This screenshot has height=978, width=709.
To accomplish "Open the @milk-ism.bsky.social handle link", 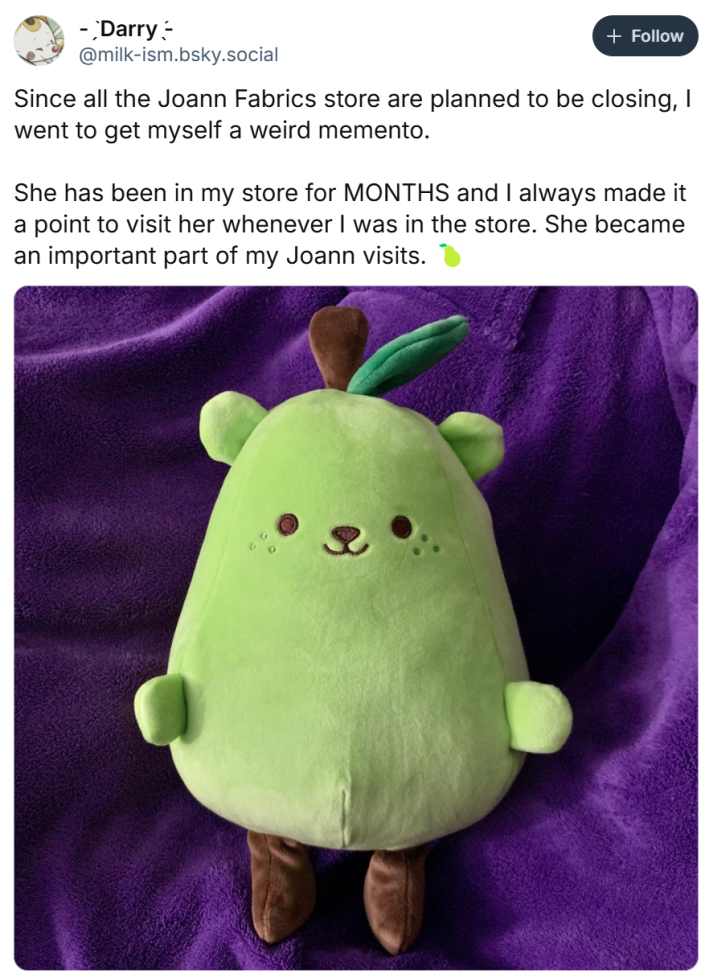I will (x=178, y=55).
